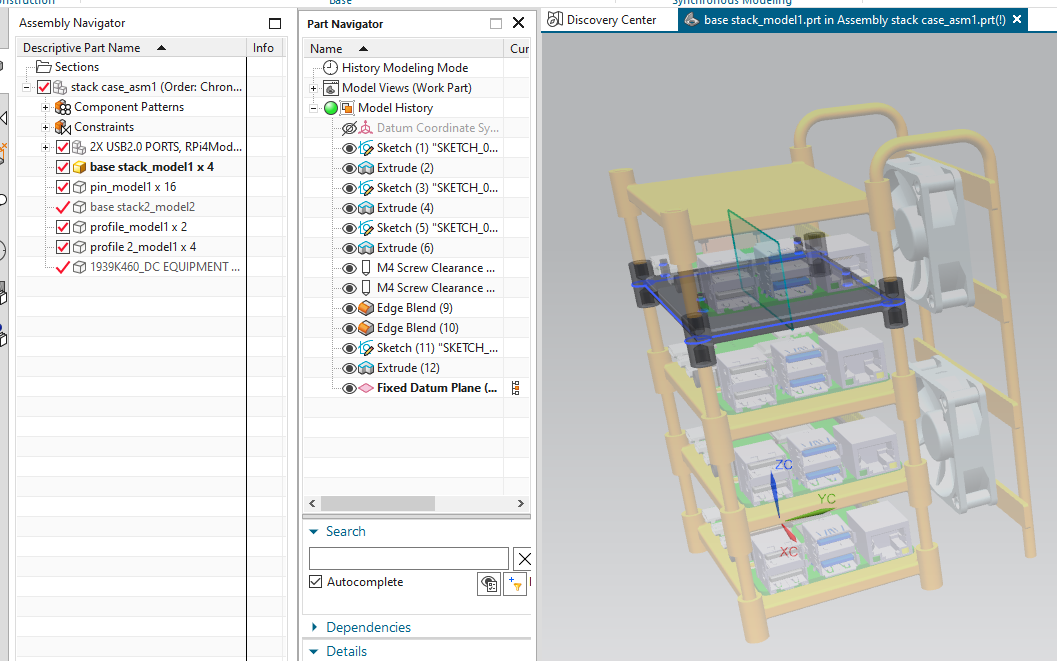The width and height of the screenshot is (1057, 661).
Task: Expand the Dependencies section
Action: tap(314, 627)
